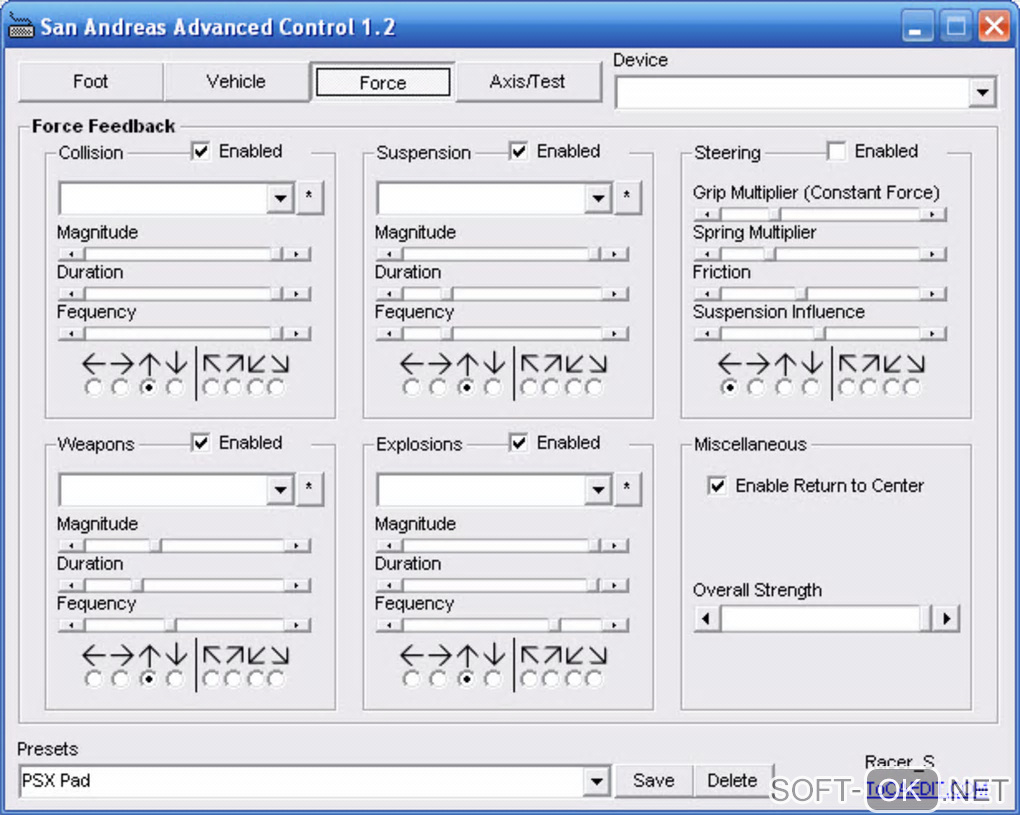
Task: Select up-right diagonal radio in Weapons
Action: (233, 679)
